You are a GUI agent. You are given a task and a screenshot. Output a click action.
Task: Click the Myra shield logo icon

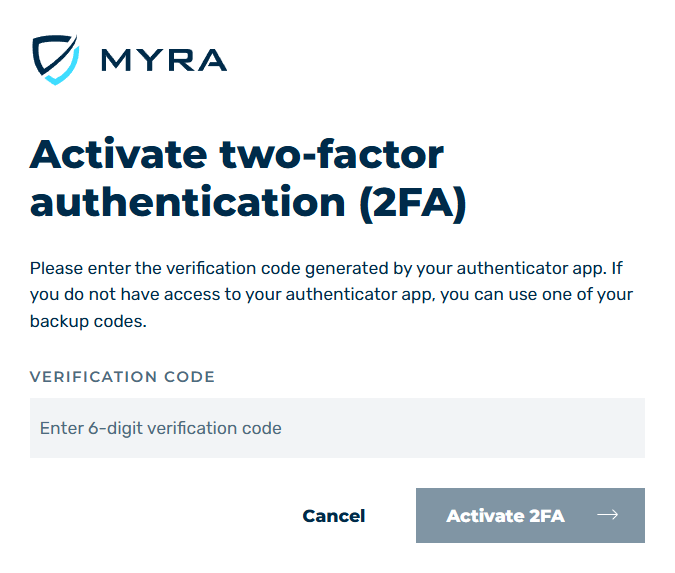point(56,59)
